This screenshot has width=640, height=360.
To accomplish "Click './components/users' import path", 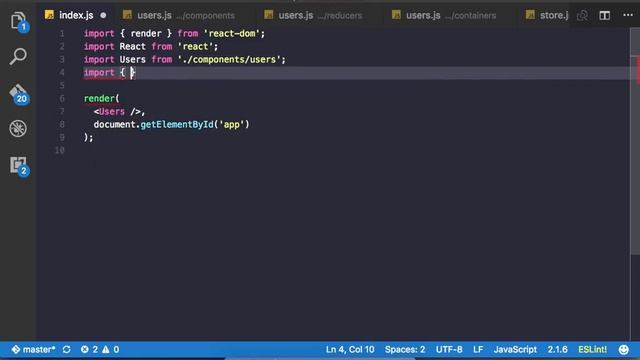I will [x=229, y=60].
